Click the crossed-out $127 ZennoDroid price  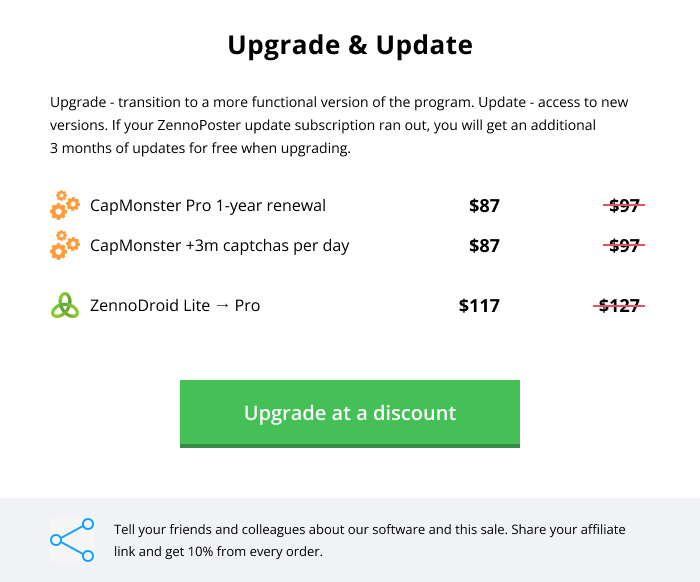[619, 306]
